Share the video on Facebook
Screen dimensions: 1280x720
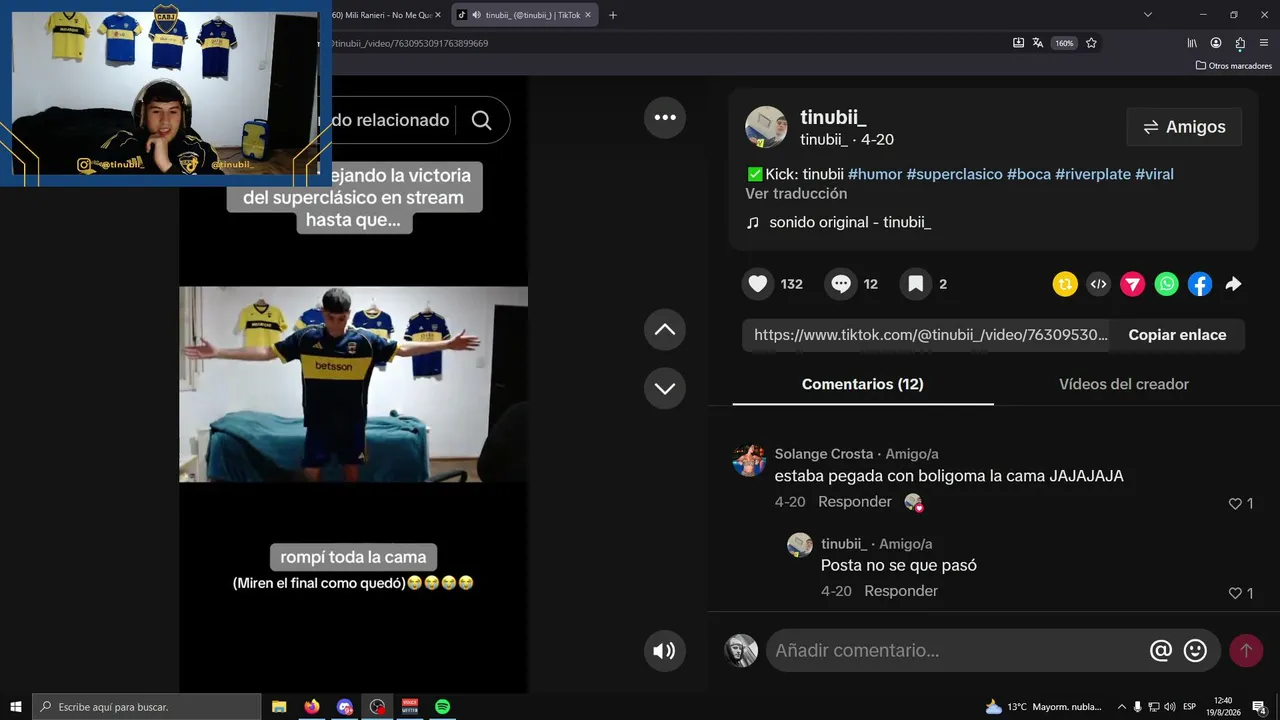[x=1200, y=284]
